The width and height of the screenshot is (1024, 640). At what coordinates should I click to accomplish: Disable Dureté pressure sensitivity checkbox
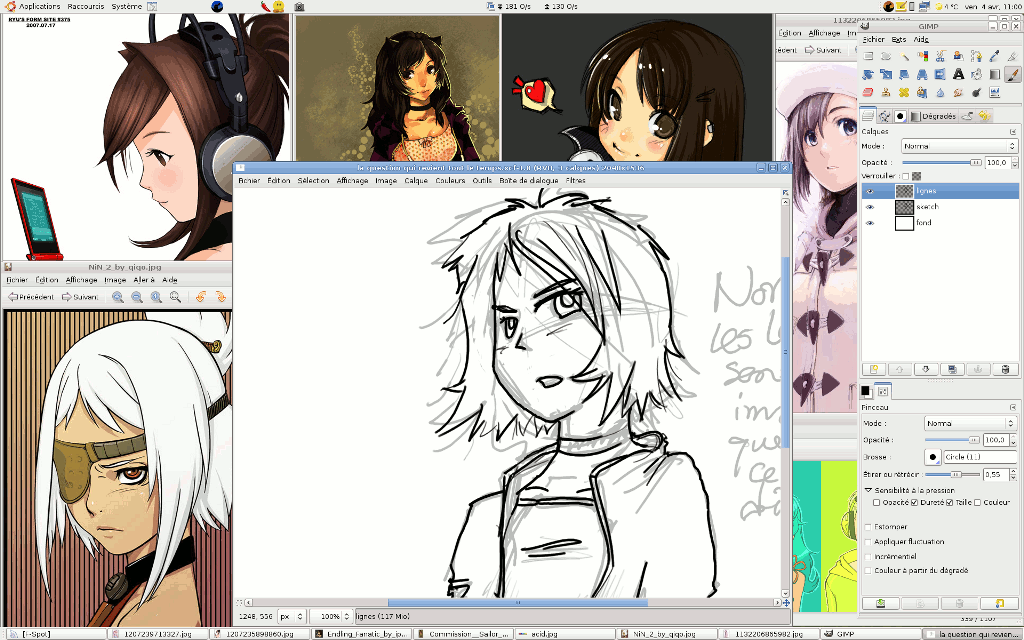(914, 502)
